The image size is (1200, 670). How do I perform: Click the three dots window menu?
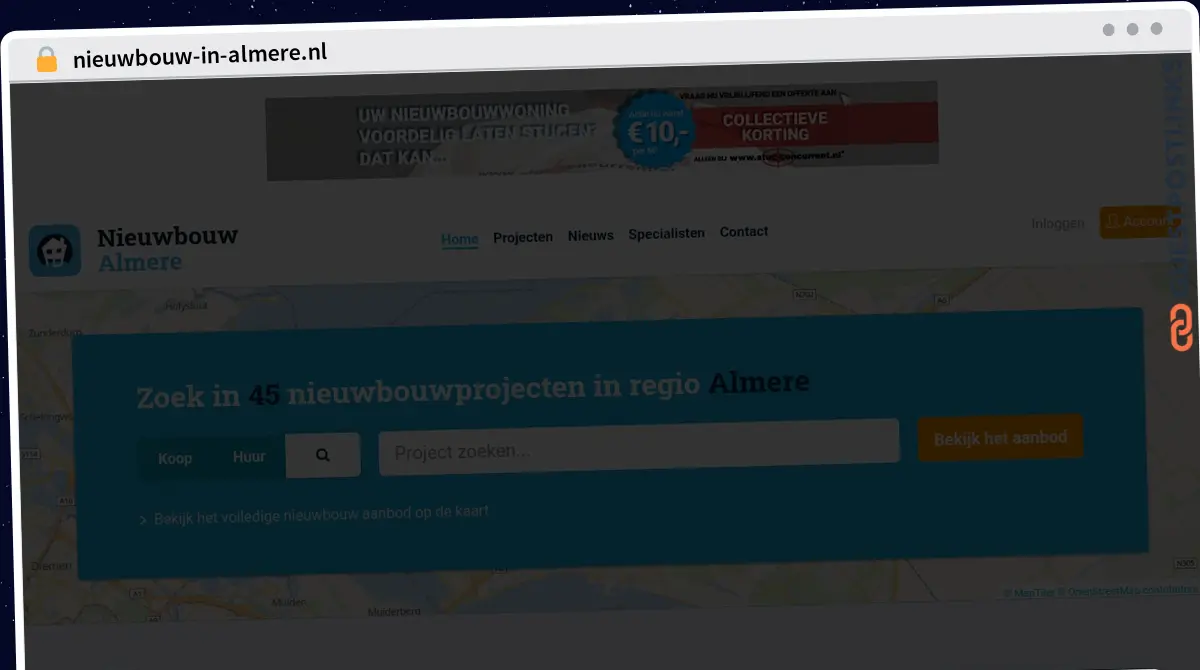coord(1132,30)
